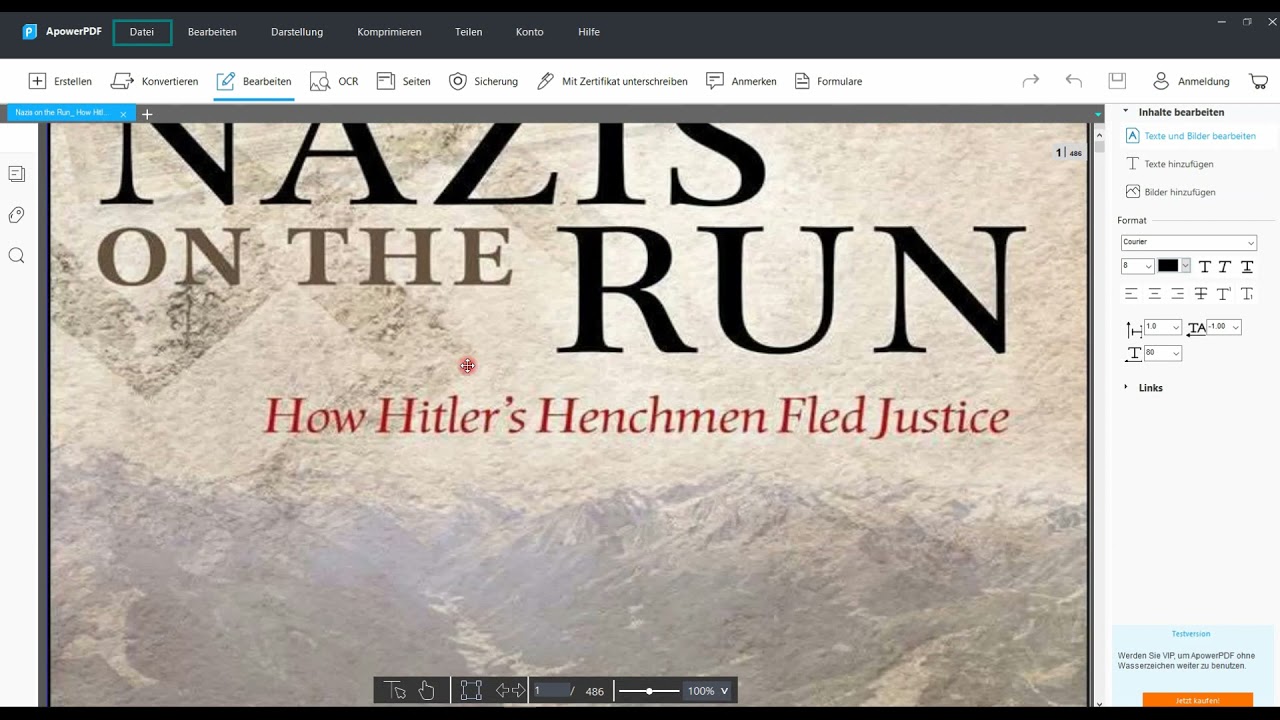Viewport: 1280px width, 720px height.
Task: Expand the Links section
Action: [1125, 387]
